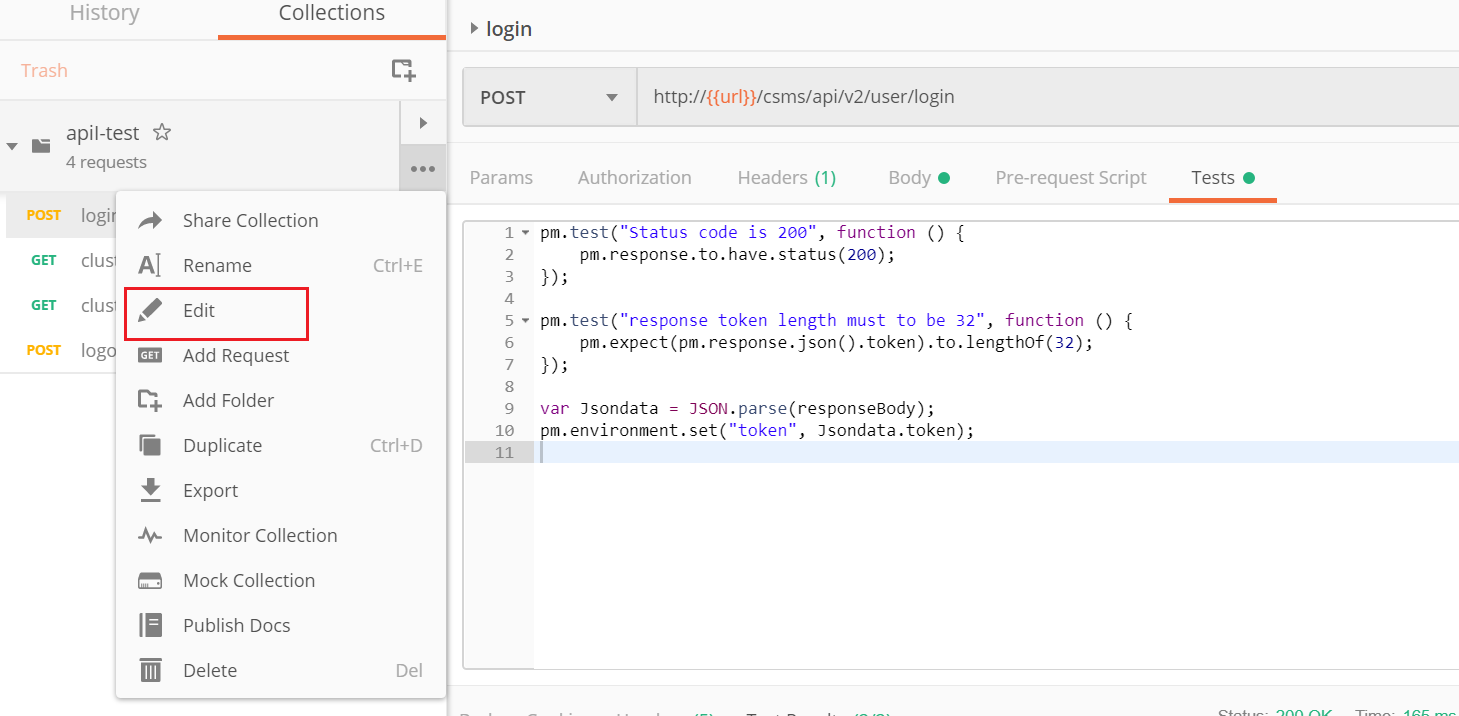Image resolution: width=1459 pixels, height=716 pixels.
Task: Click the apil-test collection name
Action: click(104, 132)
